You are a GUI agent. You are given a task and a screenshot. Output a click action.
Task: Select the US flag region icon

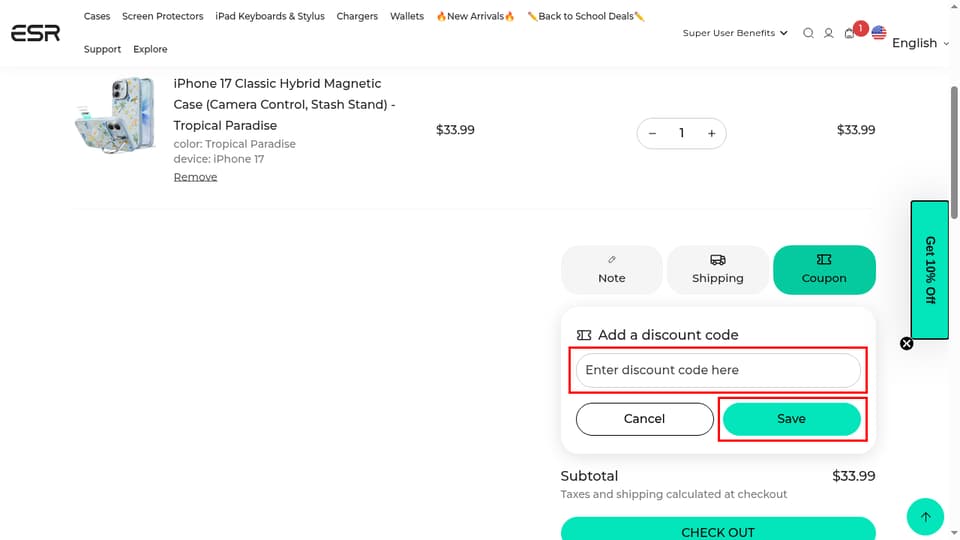click(x=879, y=32)
